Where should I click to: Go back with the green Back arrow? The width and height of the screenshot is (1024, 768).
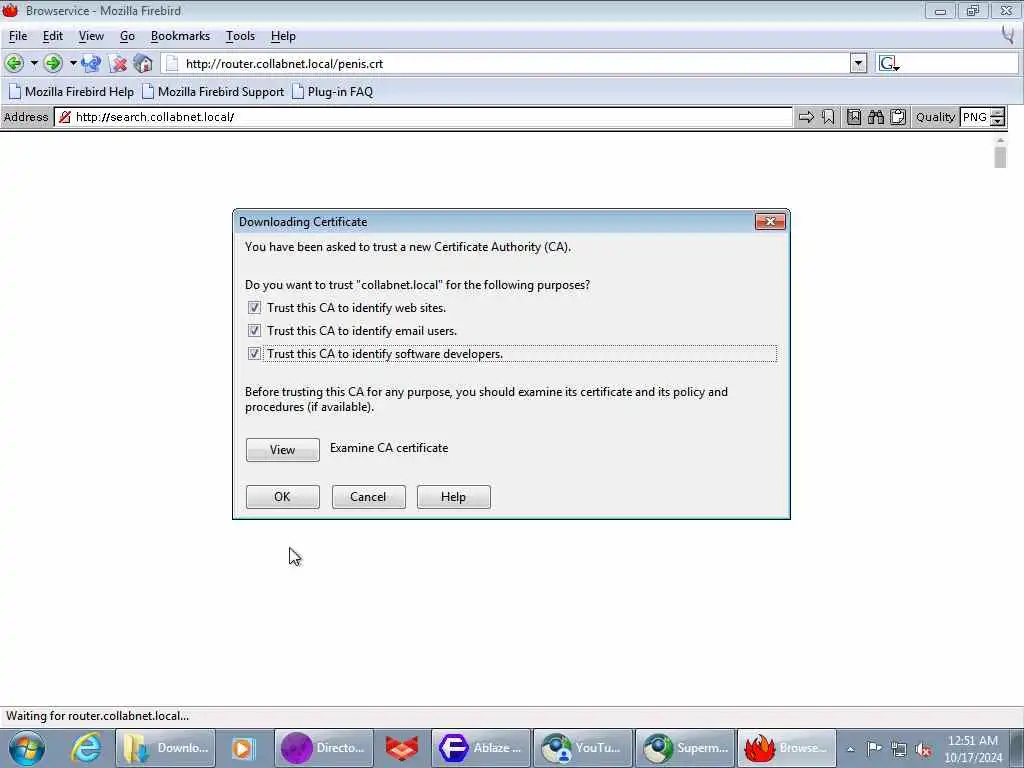(14, 63)
